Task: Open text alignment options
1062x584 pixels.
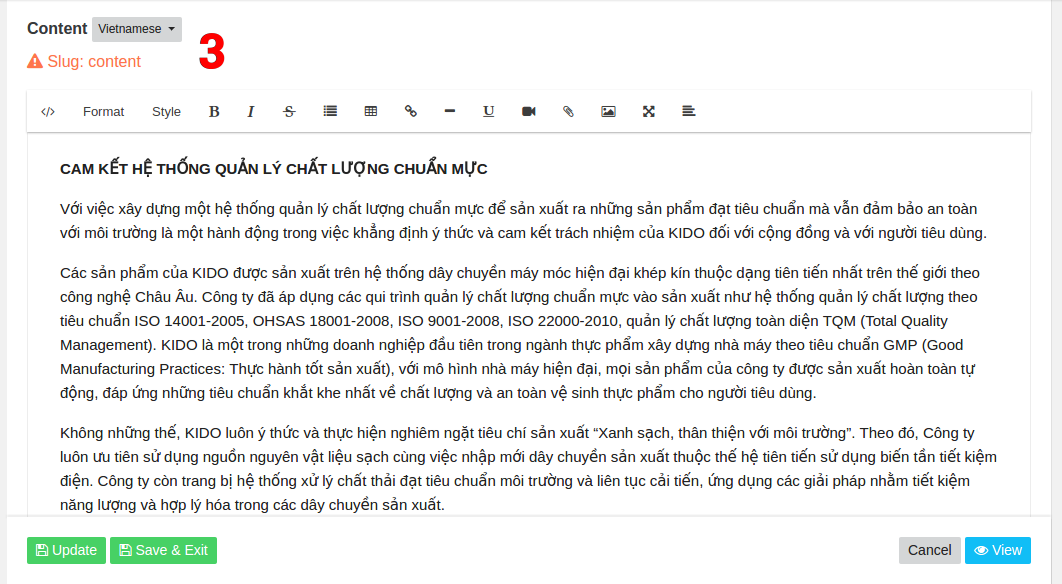Action: (x=689, y=112)
